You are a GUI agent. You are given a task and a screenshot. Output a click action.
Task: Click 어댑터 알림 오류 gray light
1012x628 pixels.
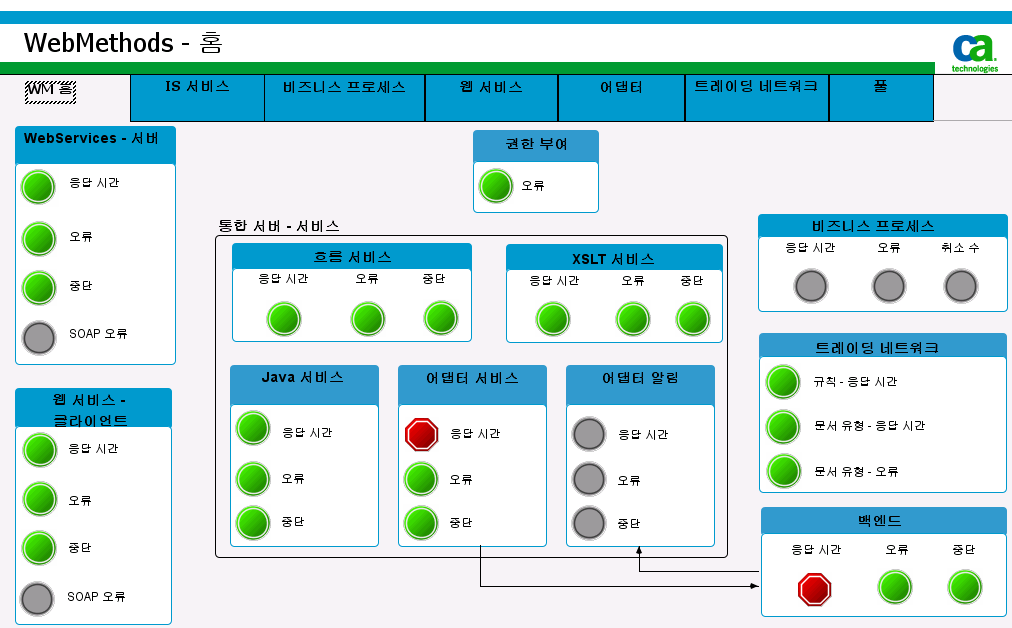[589, 479]
